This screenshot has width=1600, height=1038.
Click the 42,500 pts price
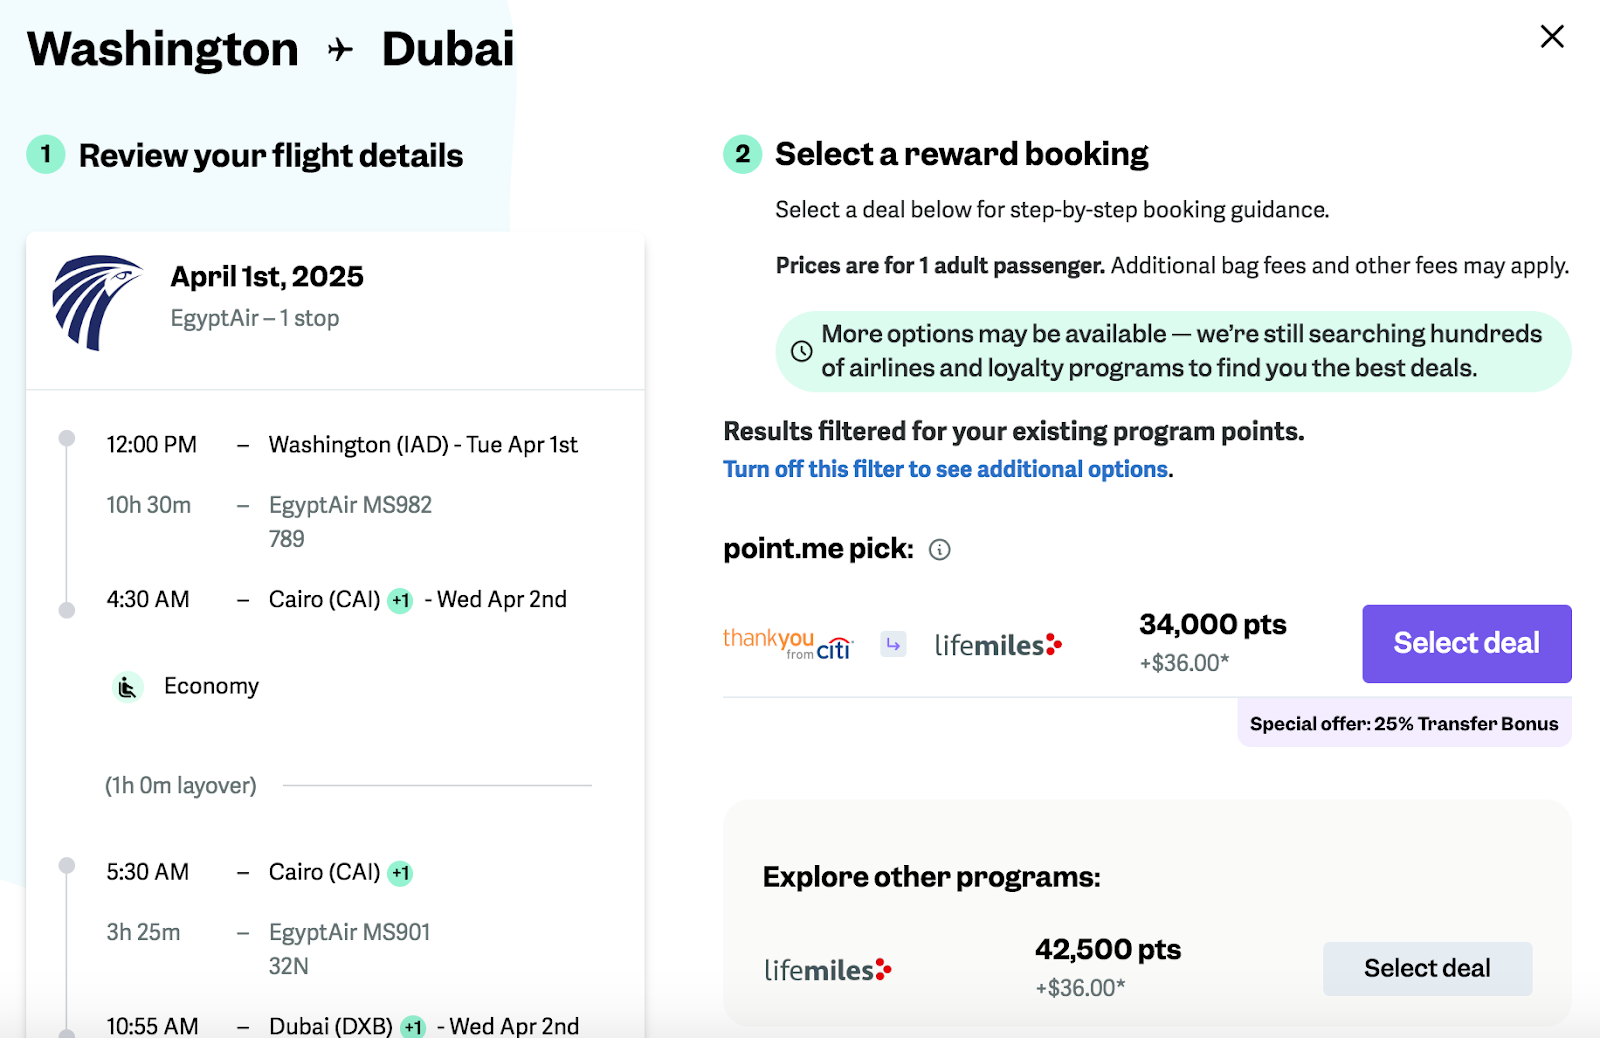pos(1108,950)
